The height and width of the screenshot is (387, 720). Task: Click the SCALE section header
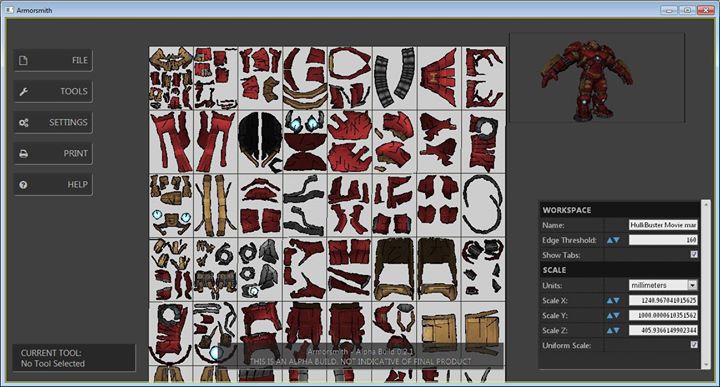[x=619, y=270]
